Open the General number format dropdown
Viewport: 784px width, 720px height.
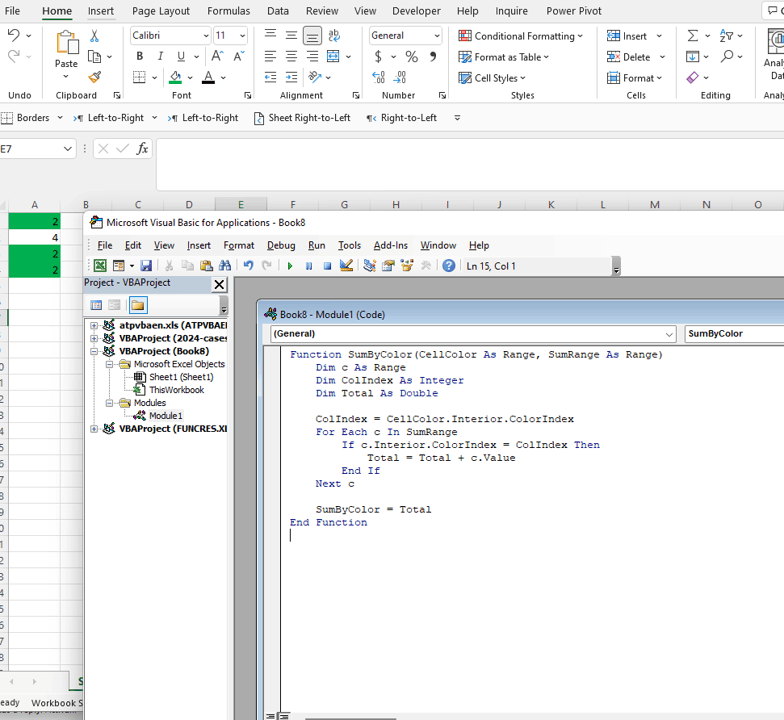[437, 36]
